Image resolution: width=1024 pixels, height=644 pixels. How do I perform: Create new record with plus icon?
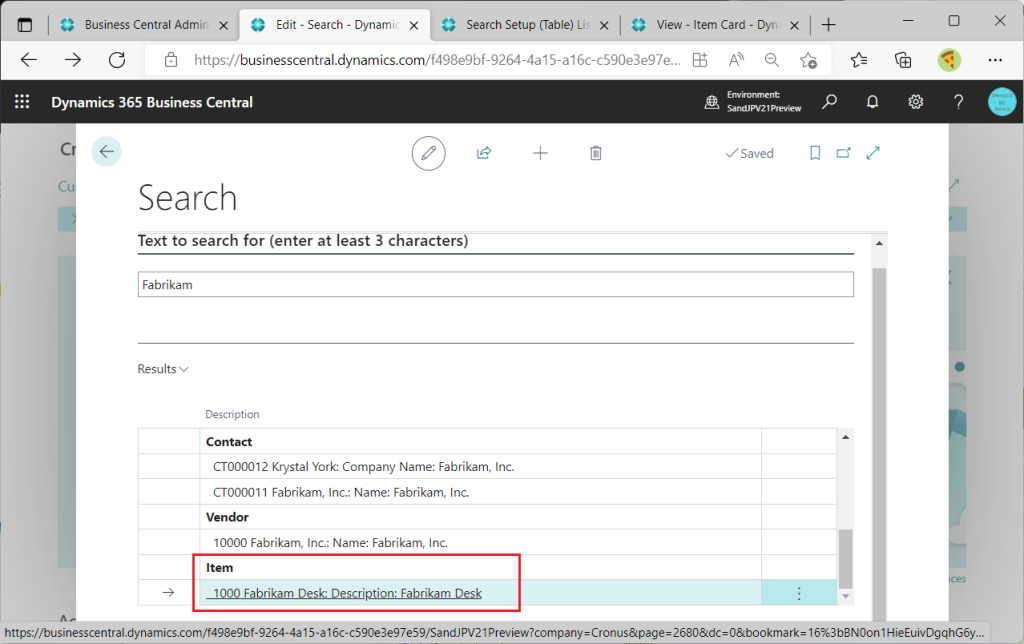click(x=540, y=153)
